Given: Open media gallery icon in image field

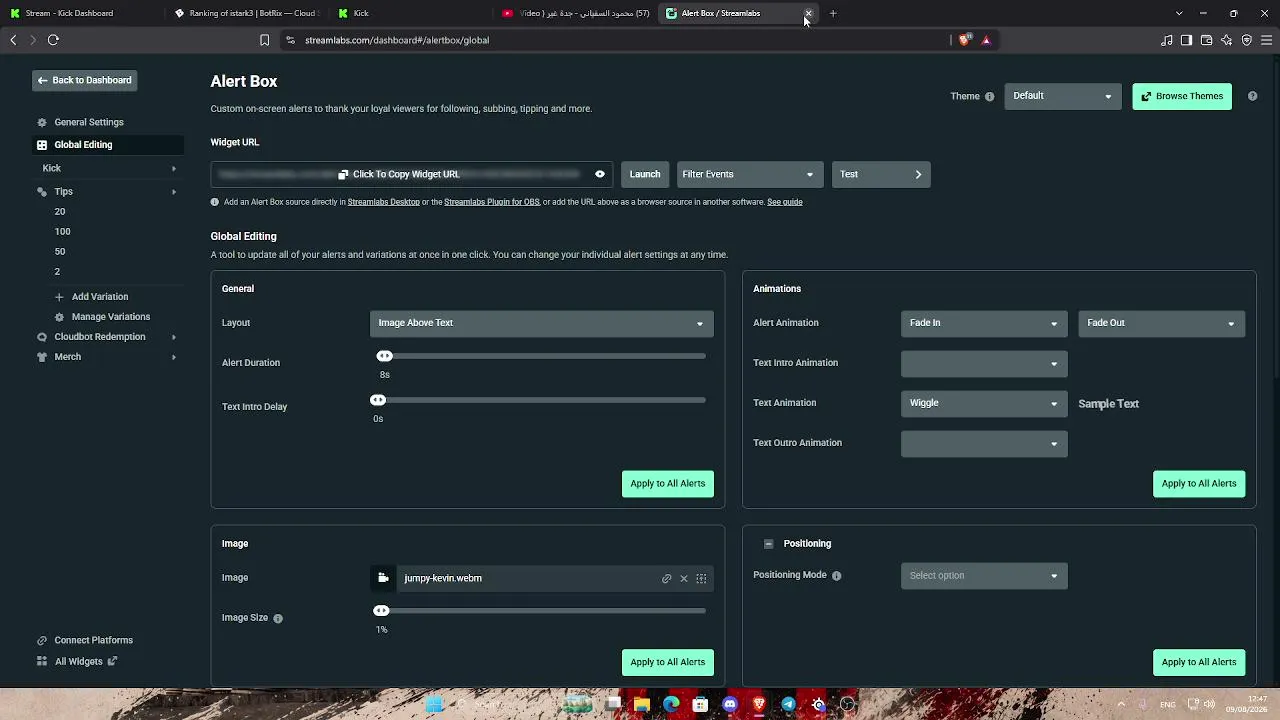Looking at the screenshot, I should 701,578.
